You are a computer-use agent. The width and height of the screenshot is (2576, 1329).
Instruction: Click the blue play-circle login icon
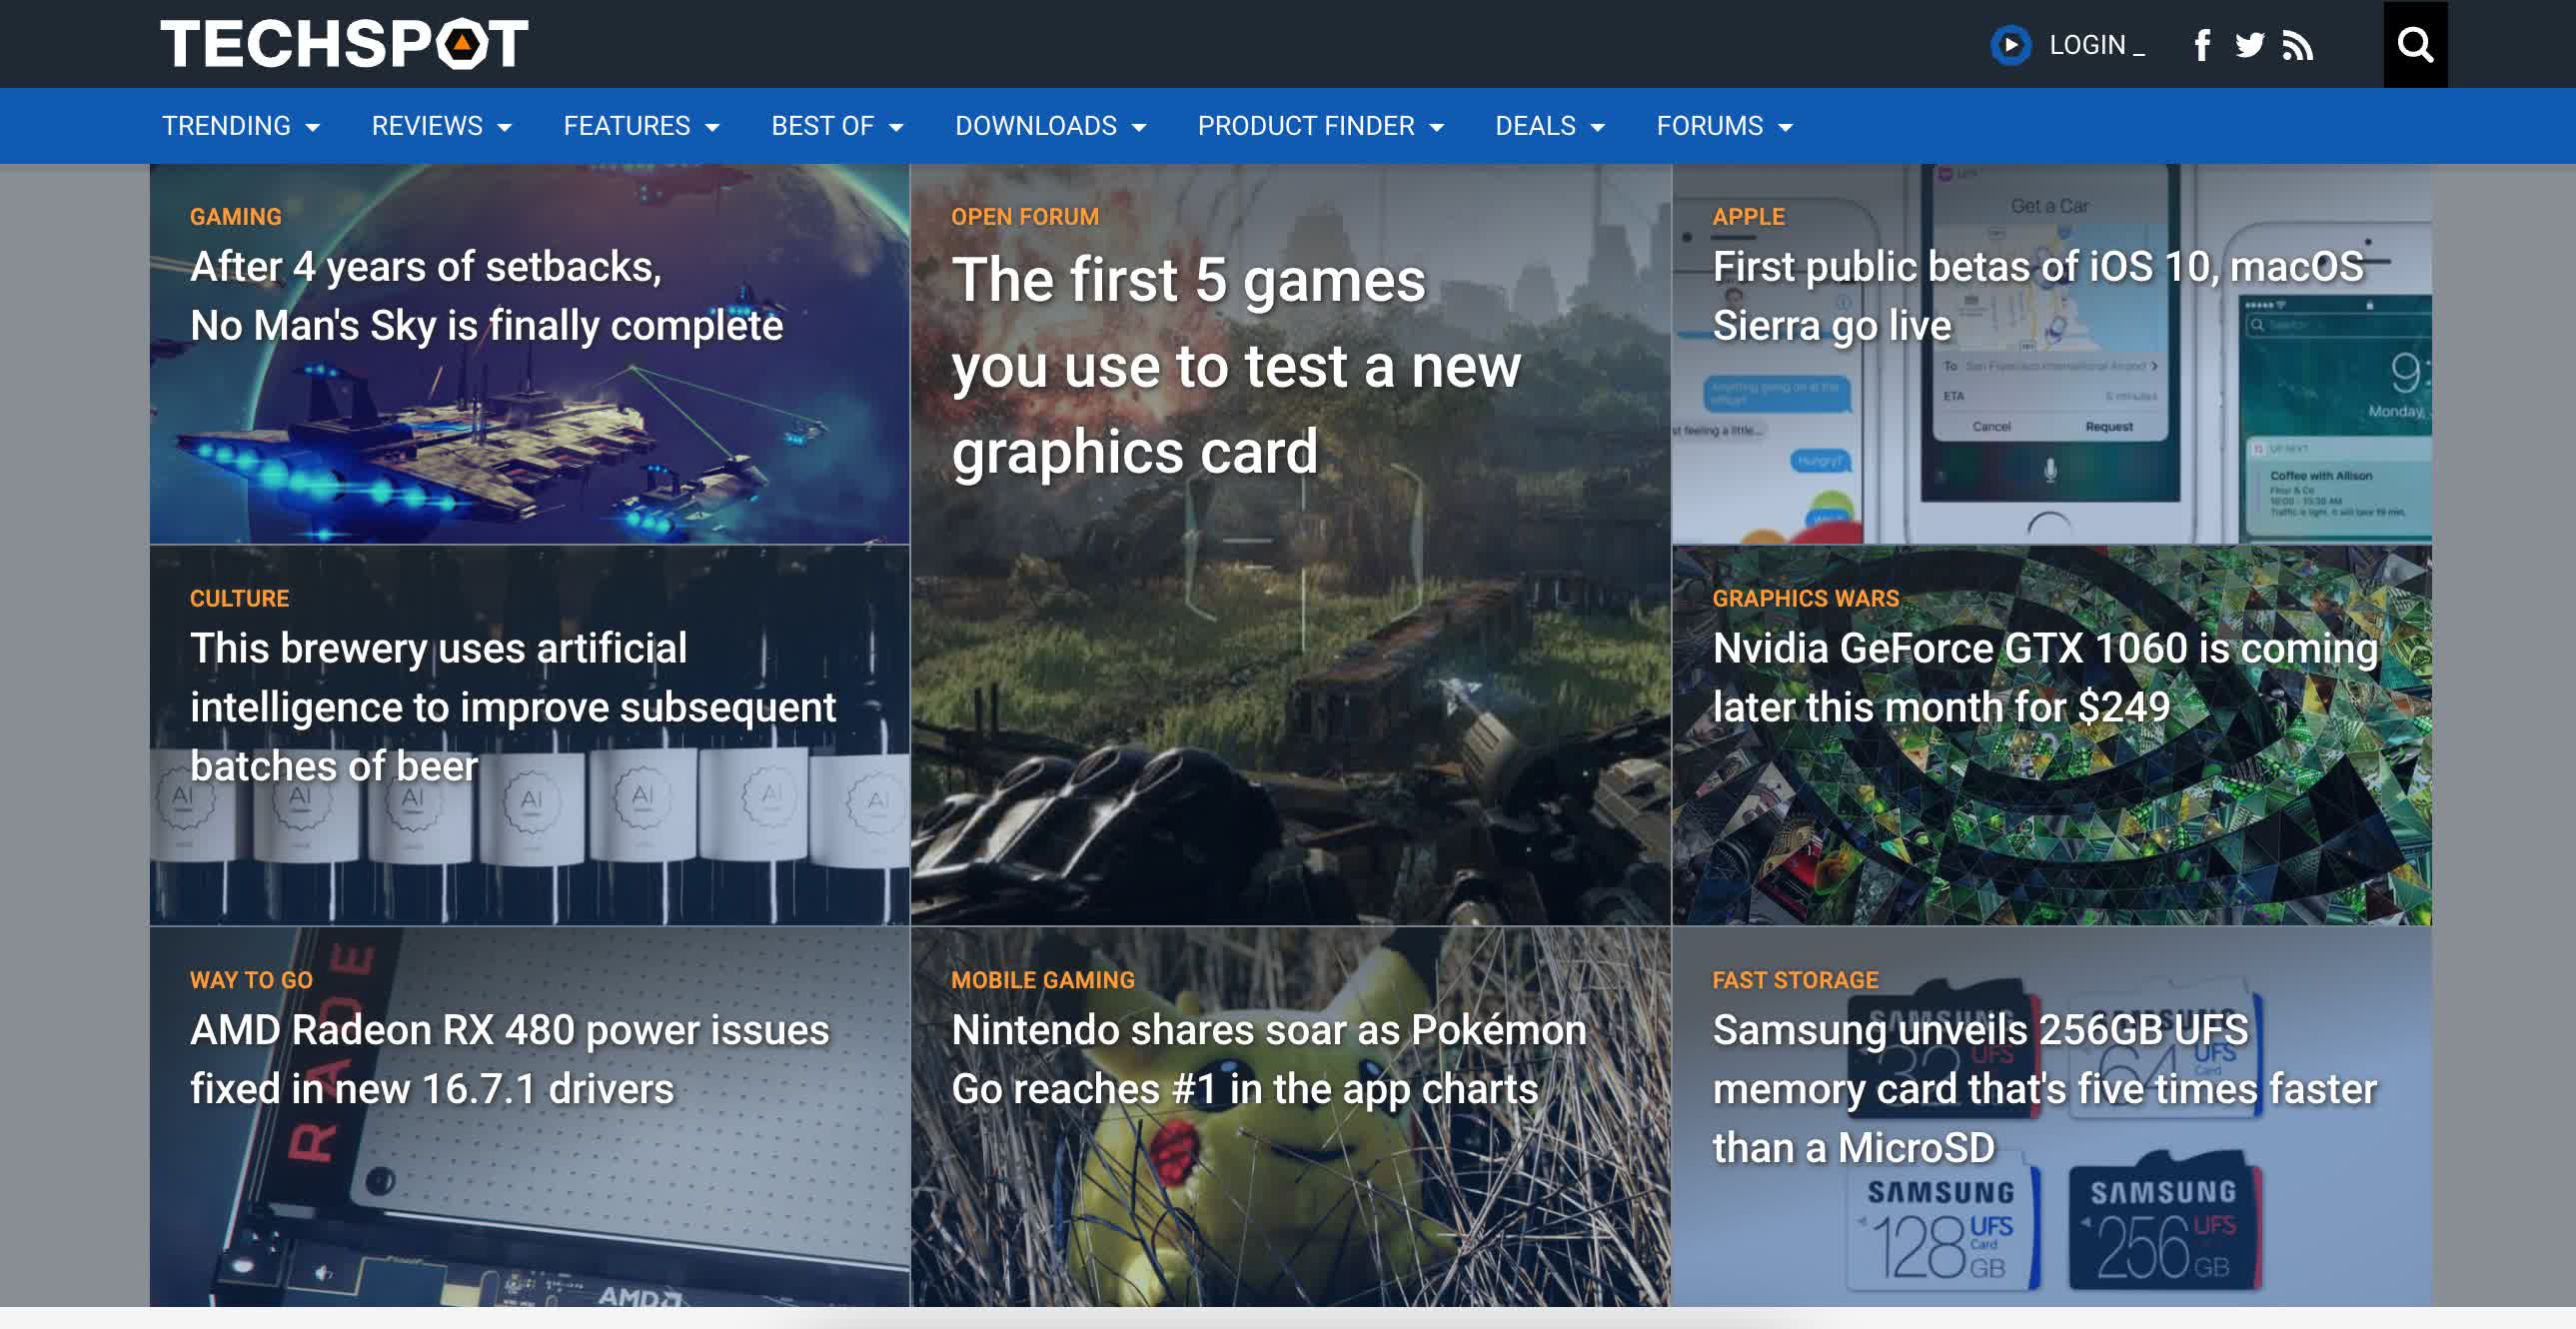tap(2011, 45)
